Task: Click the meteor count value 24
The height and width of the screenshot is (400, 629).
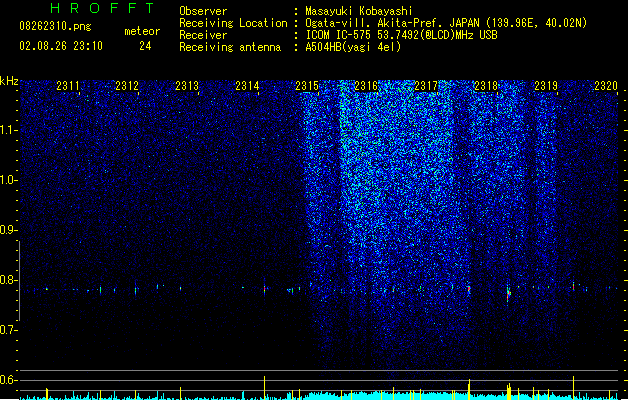Action: coord(145,46)
